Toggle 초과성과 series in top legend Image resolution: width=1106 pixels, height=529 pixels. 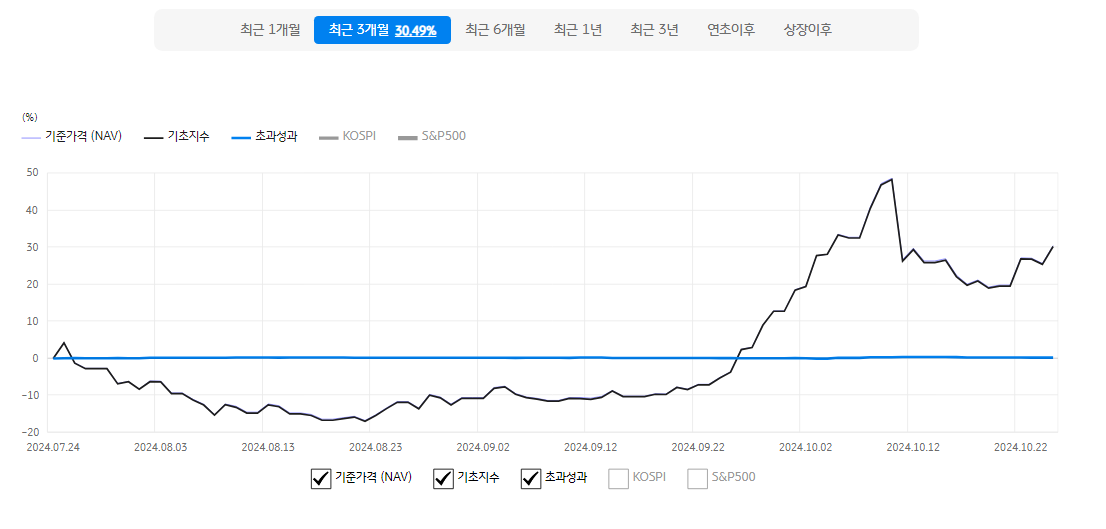[264, 136]
